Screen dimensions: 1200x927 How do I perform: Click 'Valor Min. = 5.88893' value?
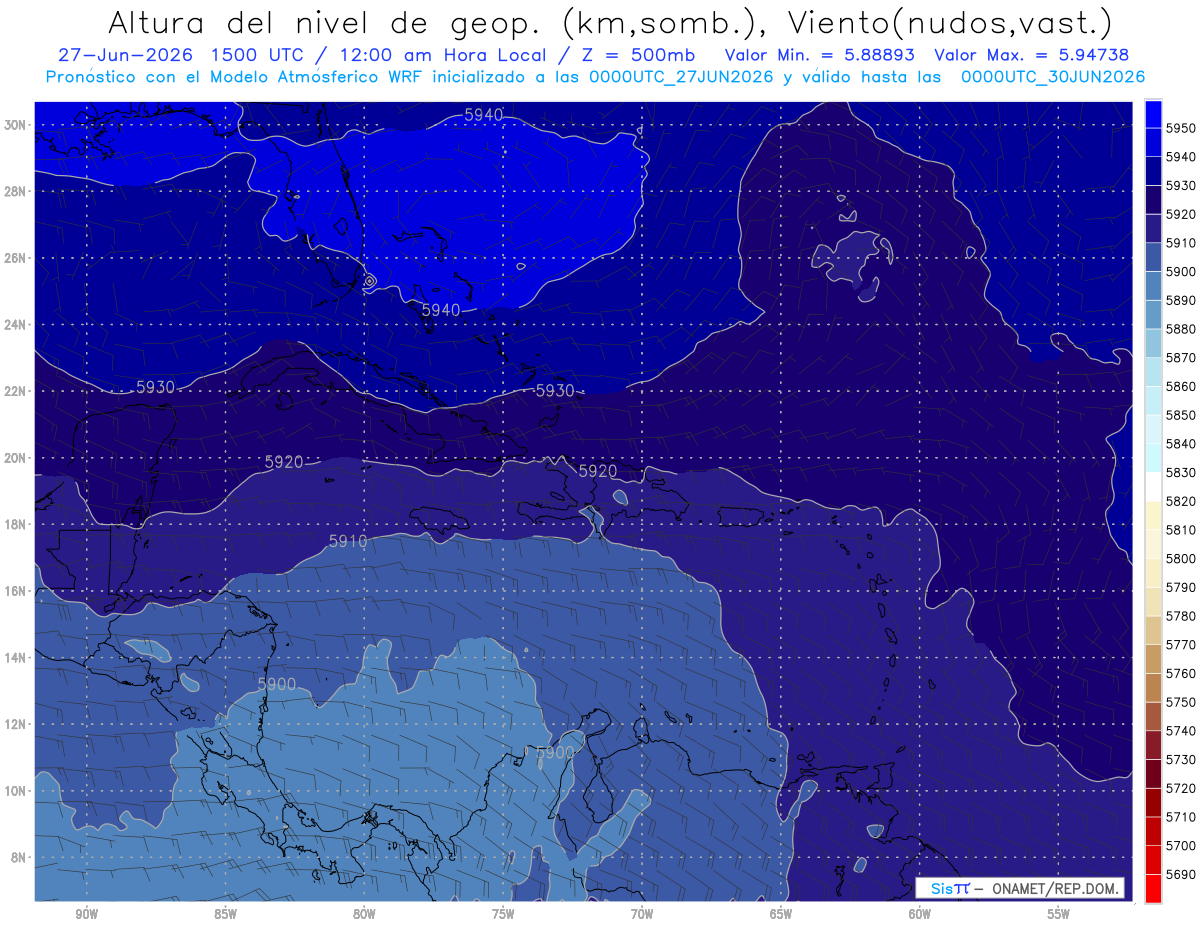[x=819, y=55]
